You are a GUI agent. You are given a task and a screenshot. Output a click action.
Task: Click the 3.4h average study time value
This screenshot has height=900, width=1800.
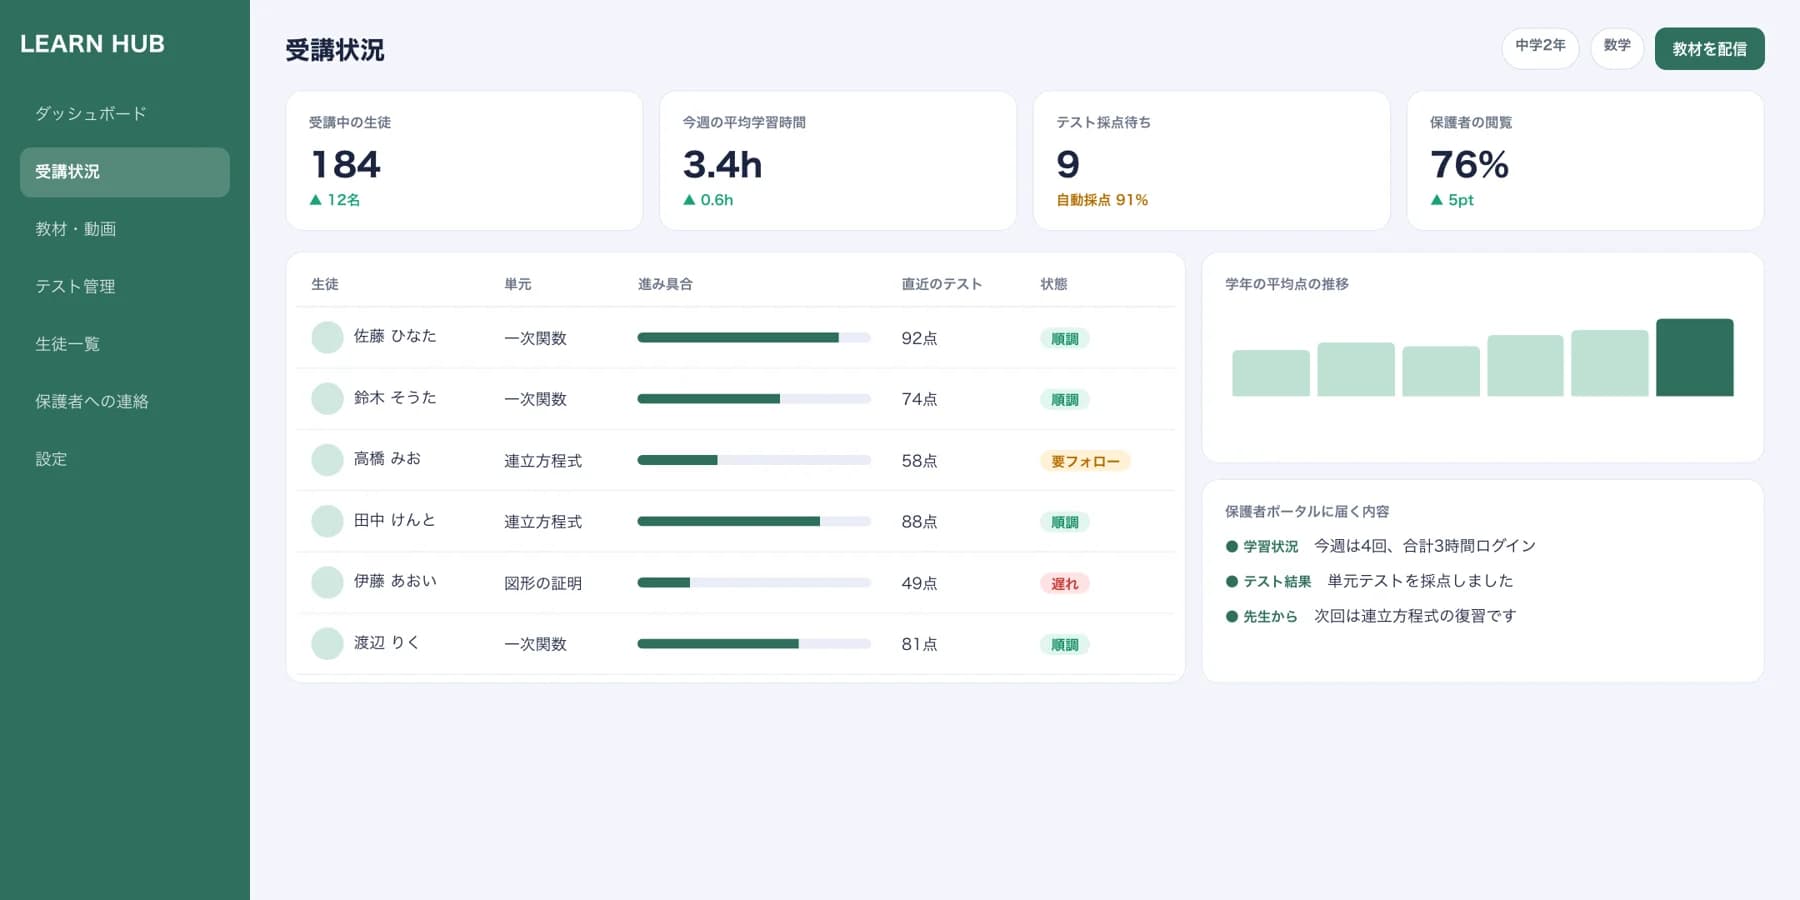click(722, 164)
